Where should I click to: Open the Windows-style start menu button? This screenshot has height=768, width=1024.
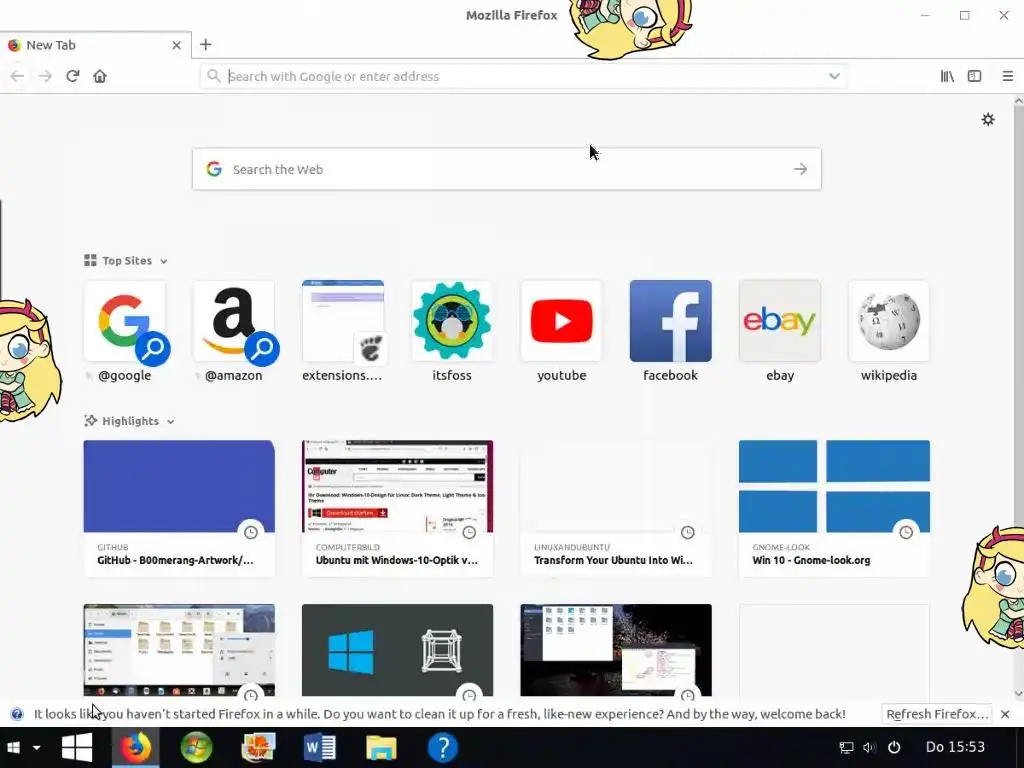tap(77, 747)
